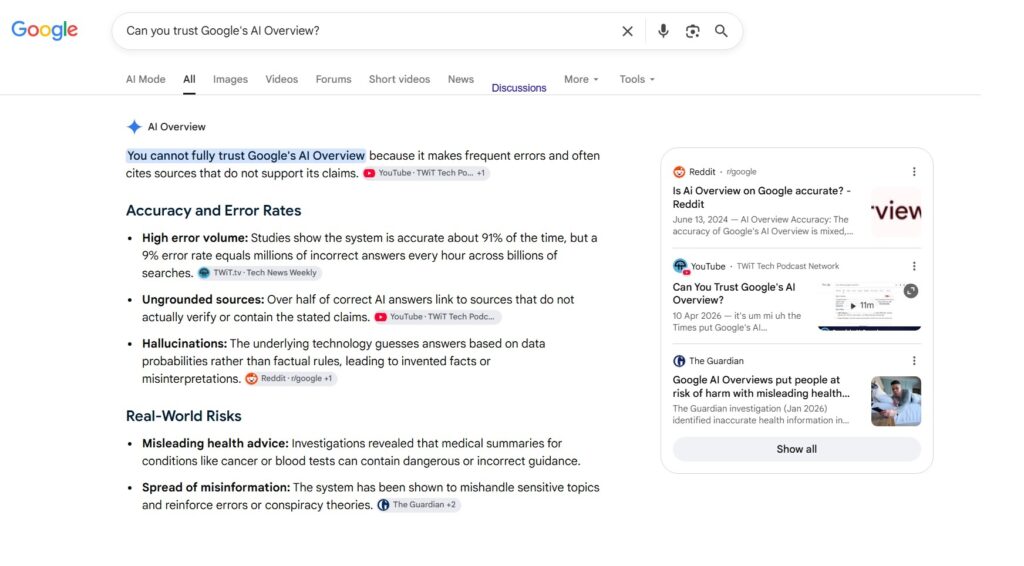Expand the More dropdown
The image size is (1024, 566).
[581, 79]
